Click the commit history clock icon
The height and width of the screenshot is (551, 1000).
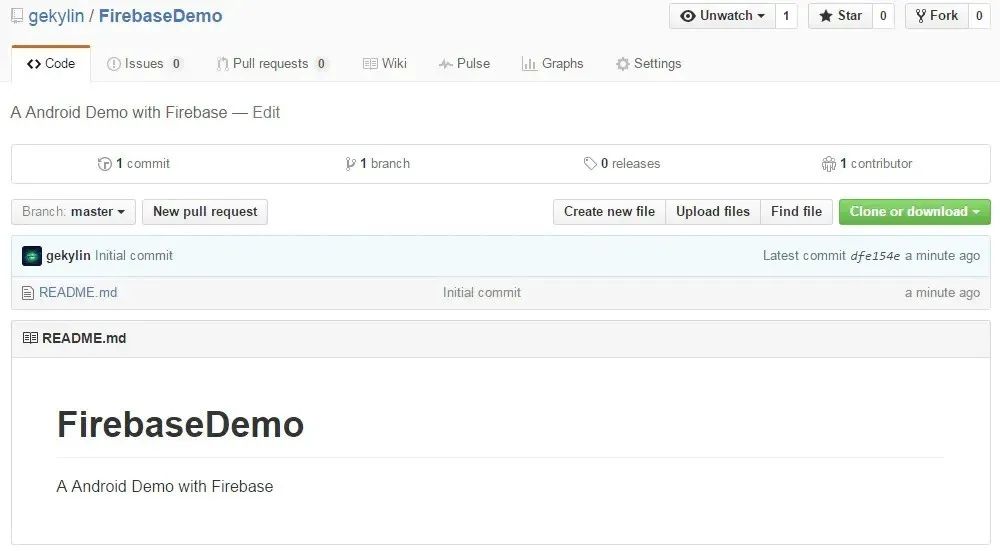pyautogui.click(x=105, y=164)
